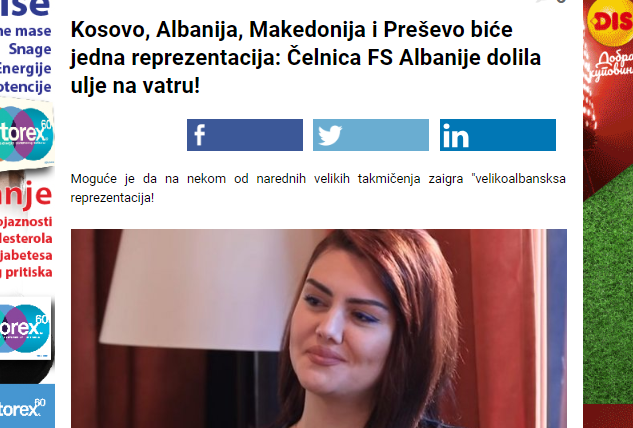Click the photo of the woman in article
633x428 pixels.
click(x=319, y=328)
